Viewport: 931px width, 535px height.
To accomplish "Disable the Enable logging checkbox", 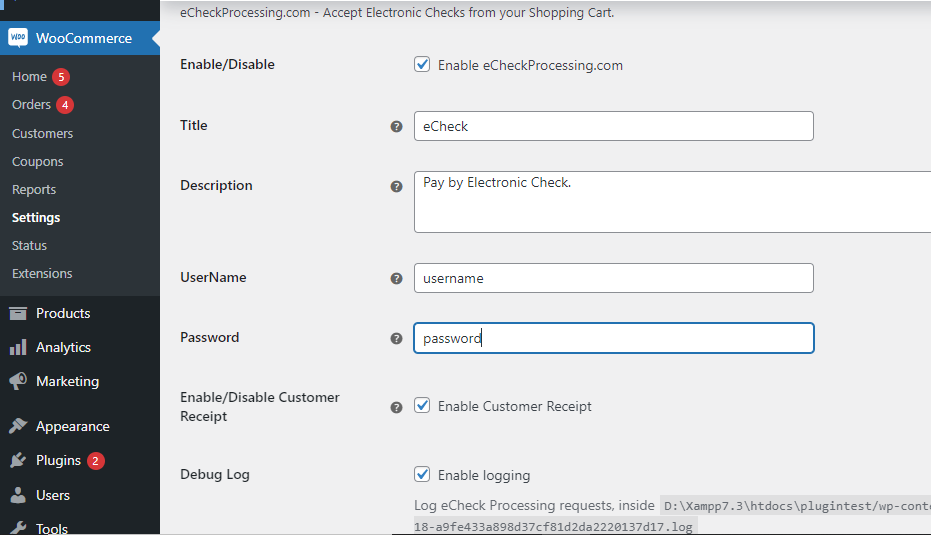I will [x=422, y=475].
